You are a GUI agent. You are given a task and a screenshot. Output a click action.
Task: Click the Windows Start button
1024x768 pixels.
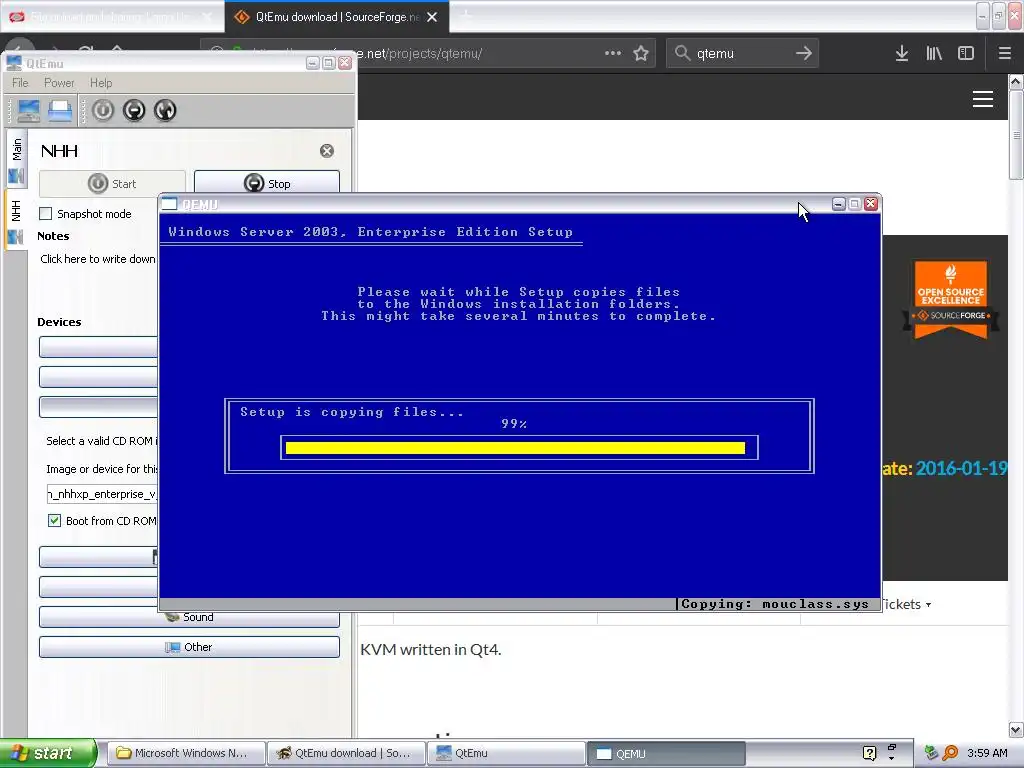tap(48, 753)
